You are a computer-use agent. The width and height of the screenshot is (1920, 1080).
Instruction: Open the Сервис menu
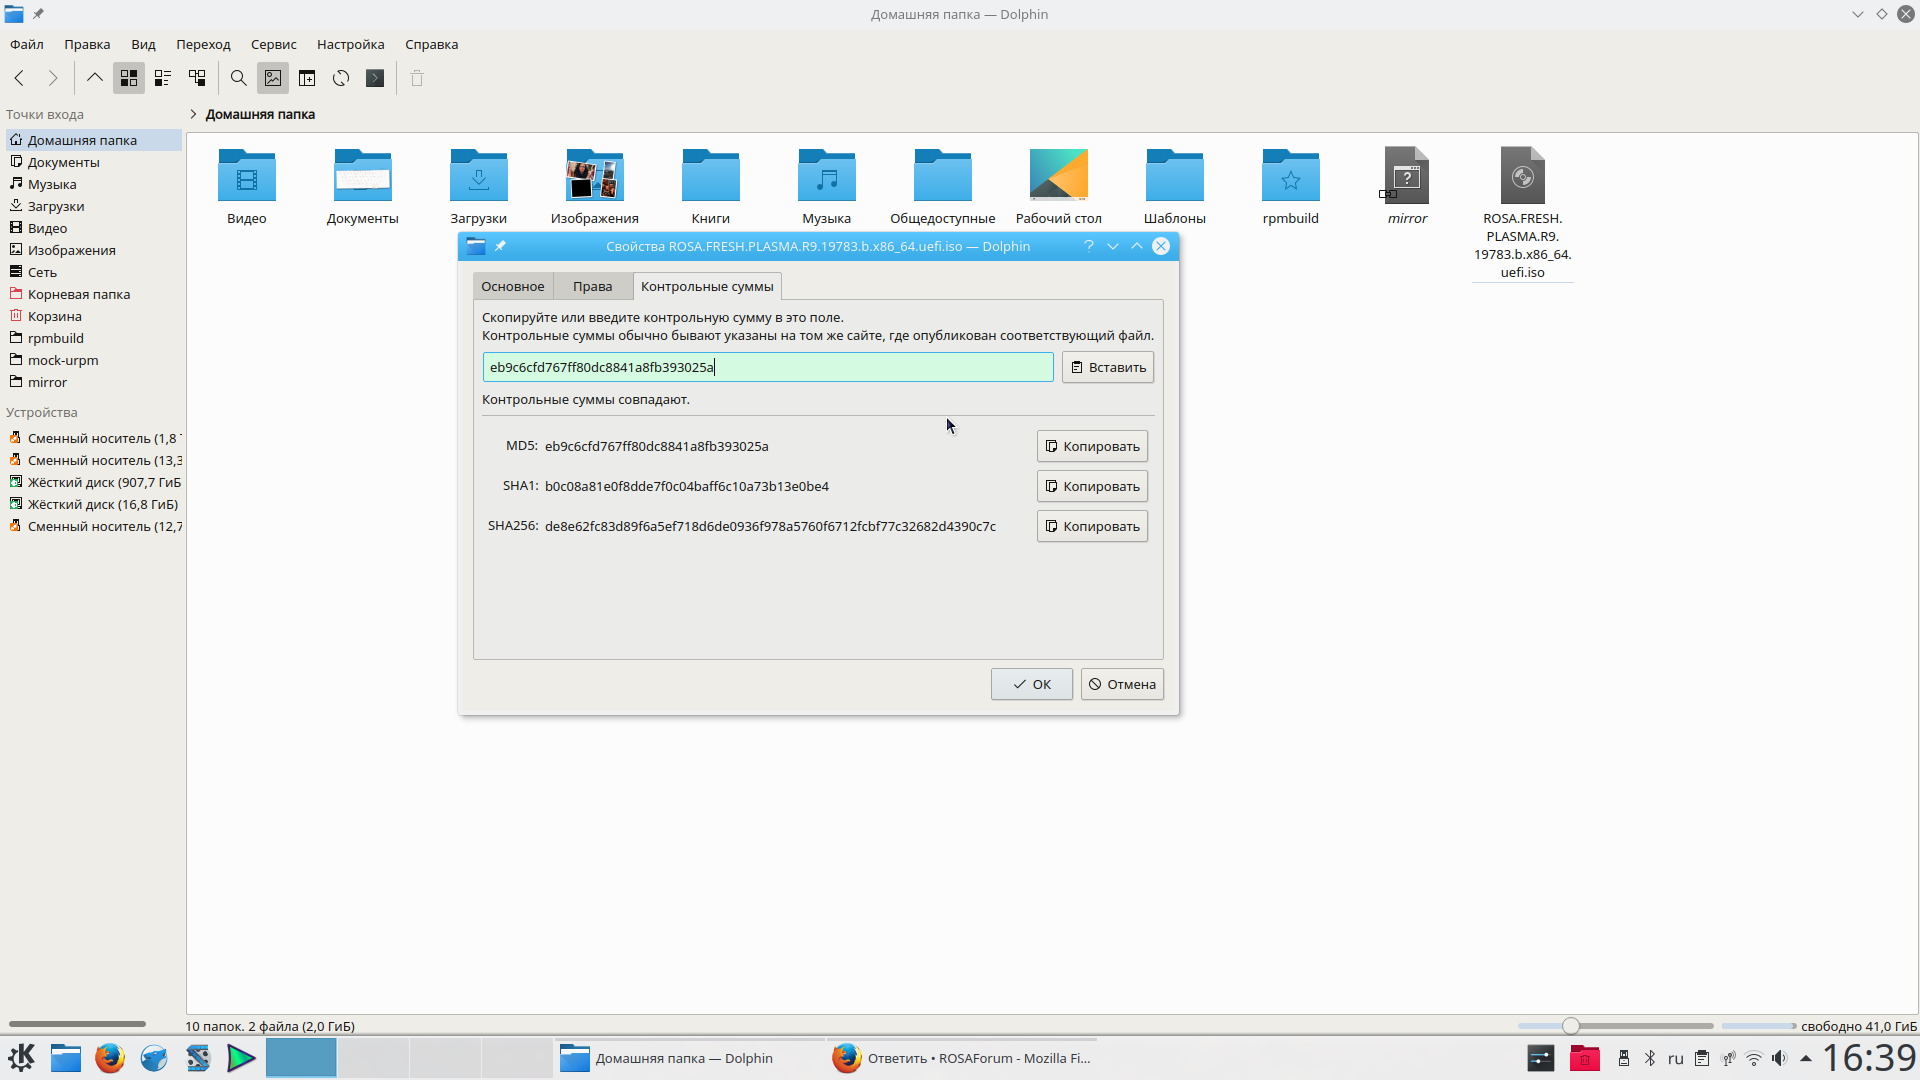273,44
